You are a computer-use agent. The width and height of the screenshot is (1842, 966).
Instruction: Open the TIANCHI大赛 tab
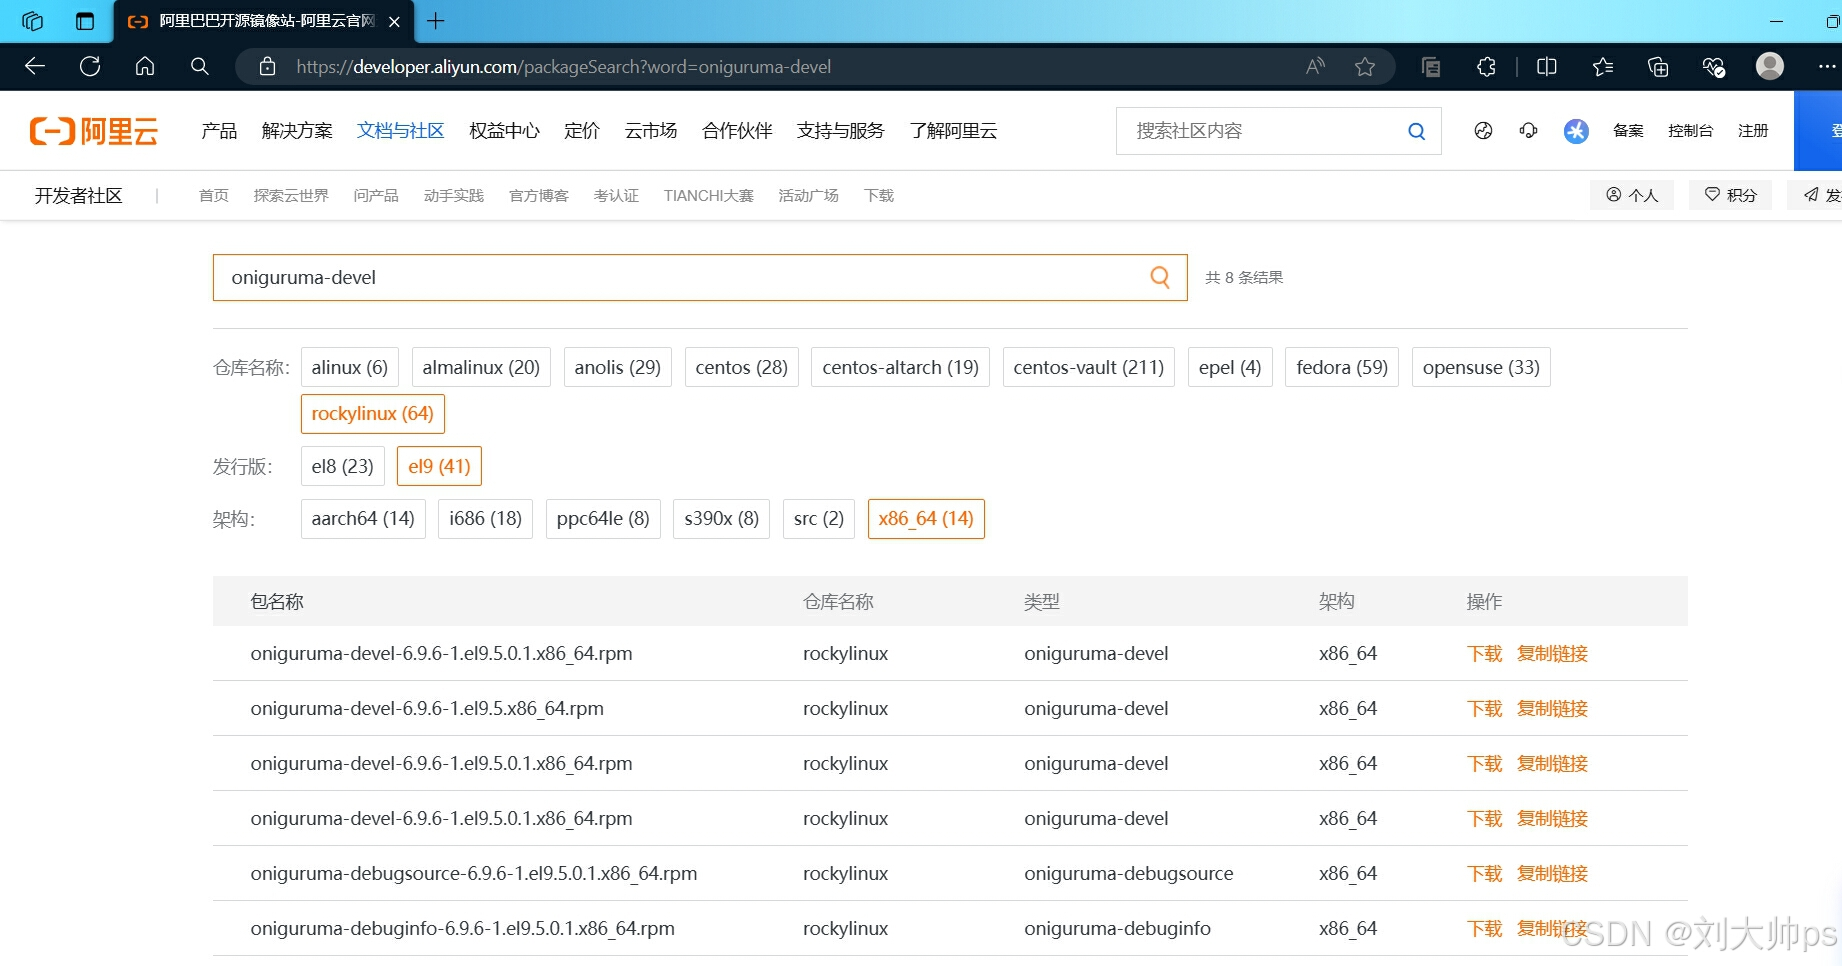point(708,196)
